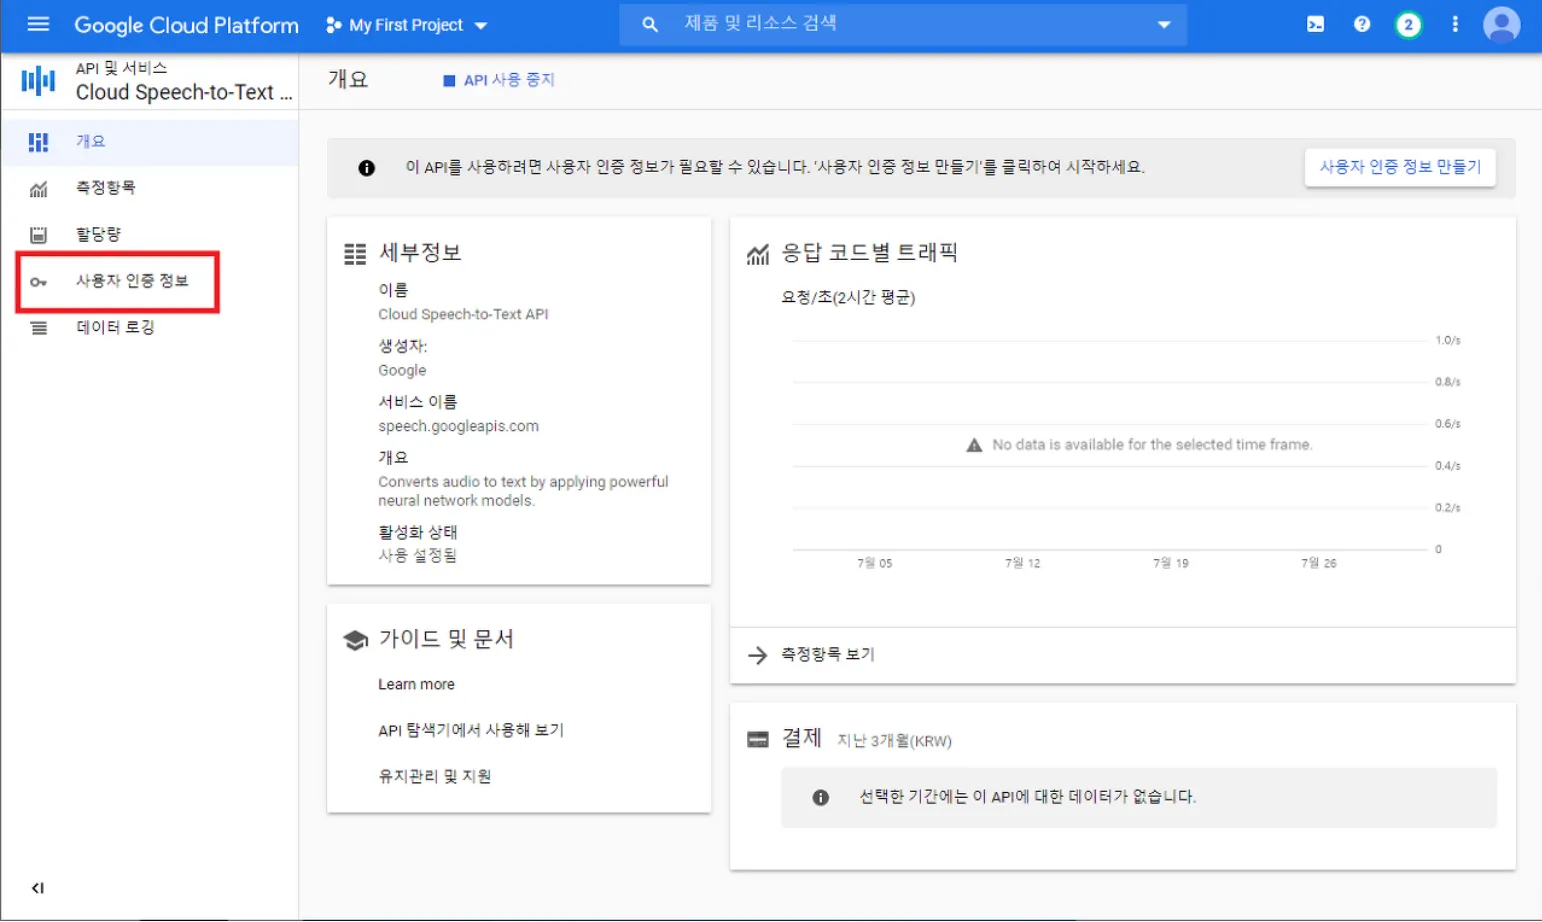This screenshot has height=922, width=1542.
Task: Click the 측정항목 보기 link
Action: (828, 655)
